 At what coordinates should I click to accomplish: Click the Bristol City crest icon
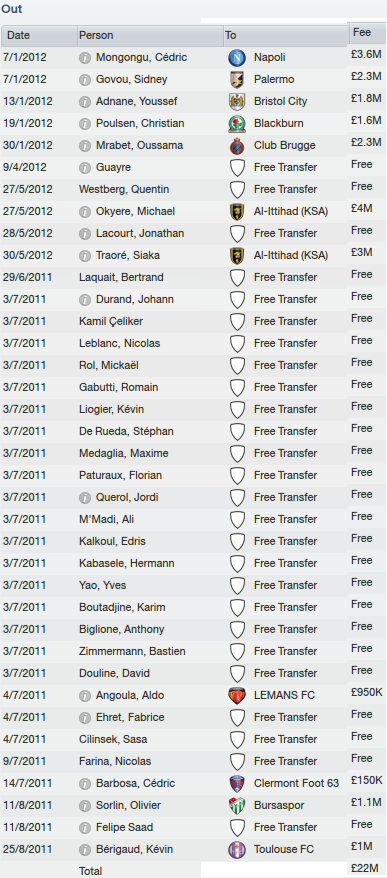click(237, 101)
